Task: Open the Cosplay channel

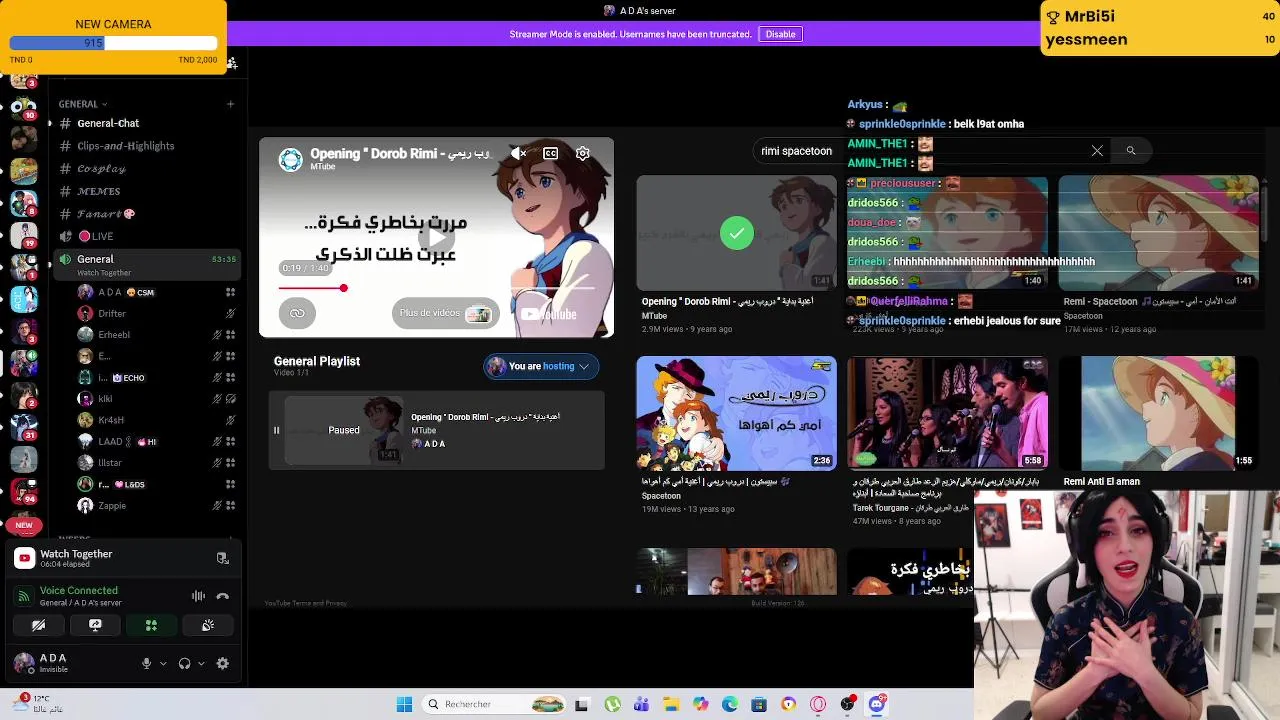Action: pyautogui.click(x=101, y=169)
